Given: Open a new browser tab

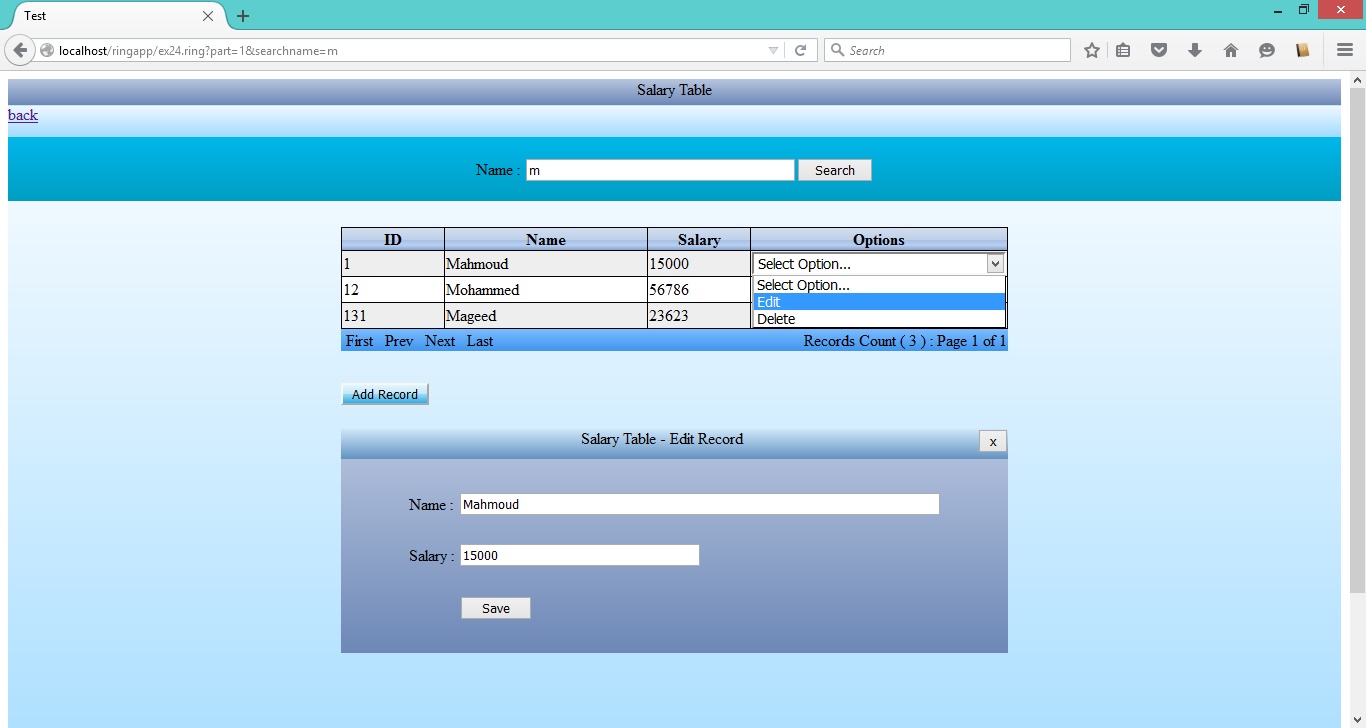Looking at the screenshot, I should pos(242,16).
